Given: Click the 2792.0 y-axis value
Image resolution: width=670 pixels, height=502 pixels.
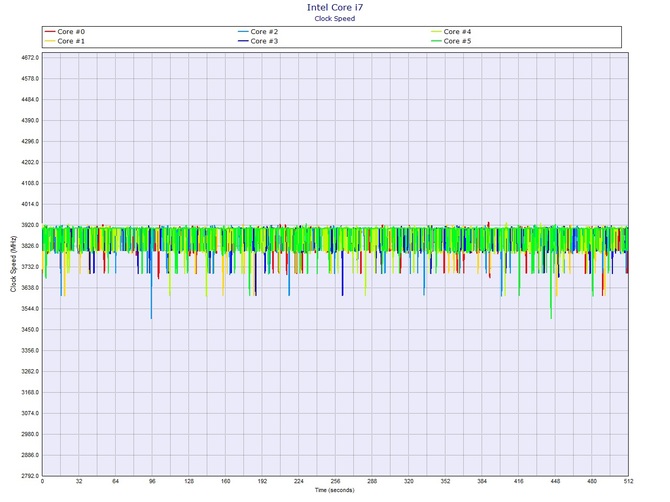Looking at the screenshot, I should pyautogui.click(x=30, y=476).
